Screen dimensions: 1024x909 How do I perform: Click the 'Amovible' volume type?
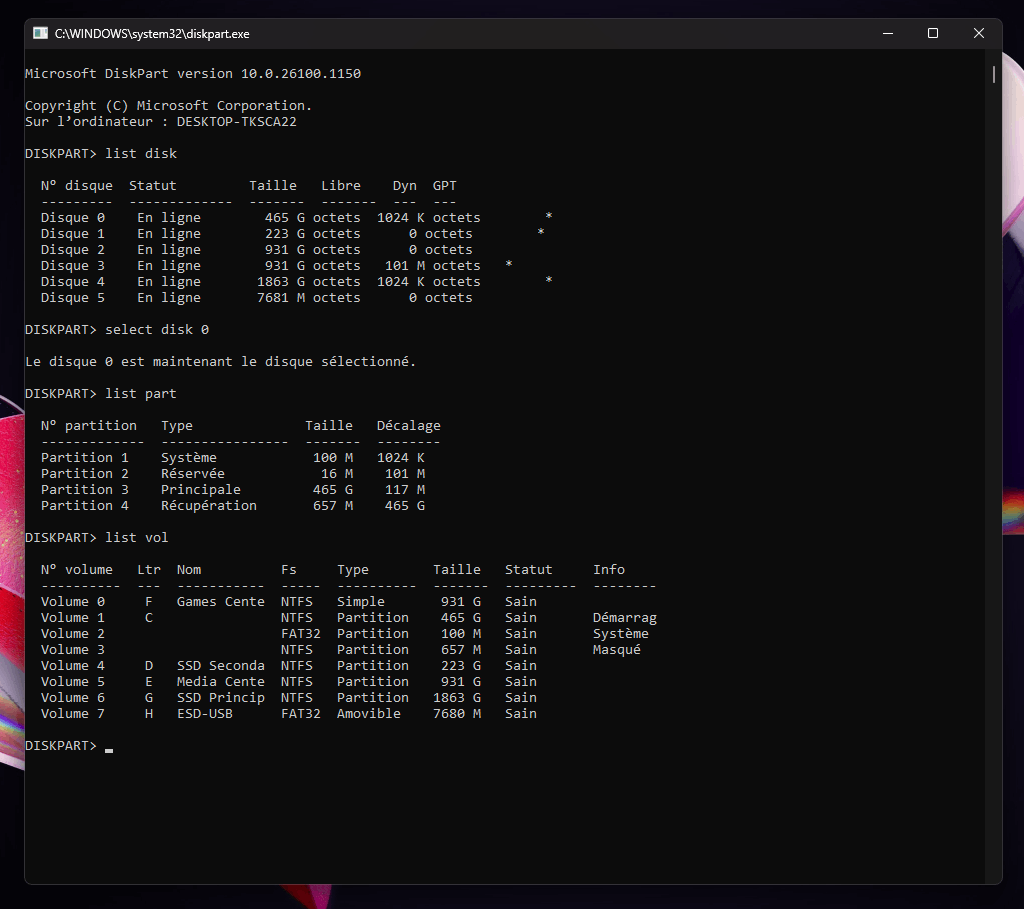(369, 714)
